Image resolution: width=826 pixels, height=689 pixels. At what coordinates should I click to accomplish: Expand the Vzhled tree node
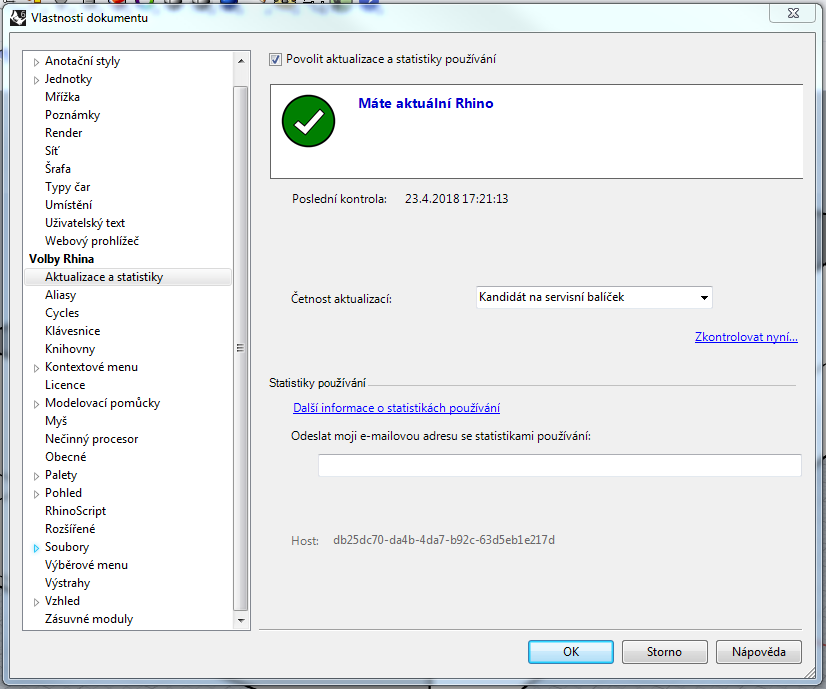coord(36,602)
